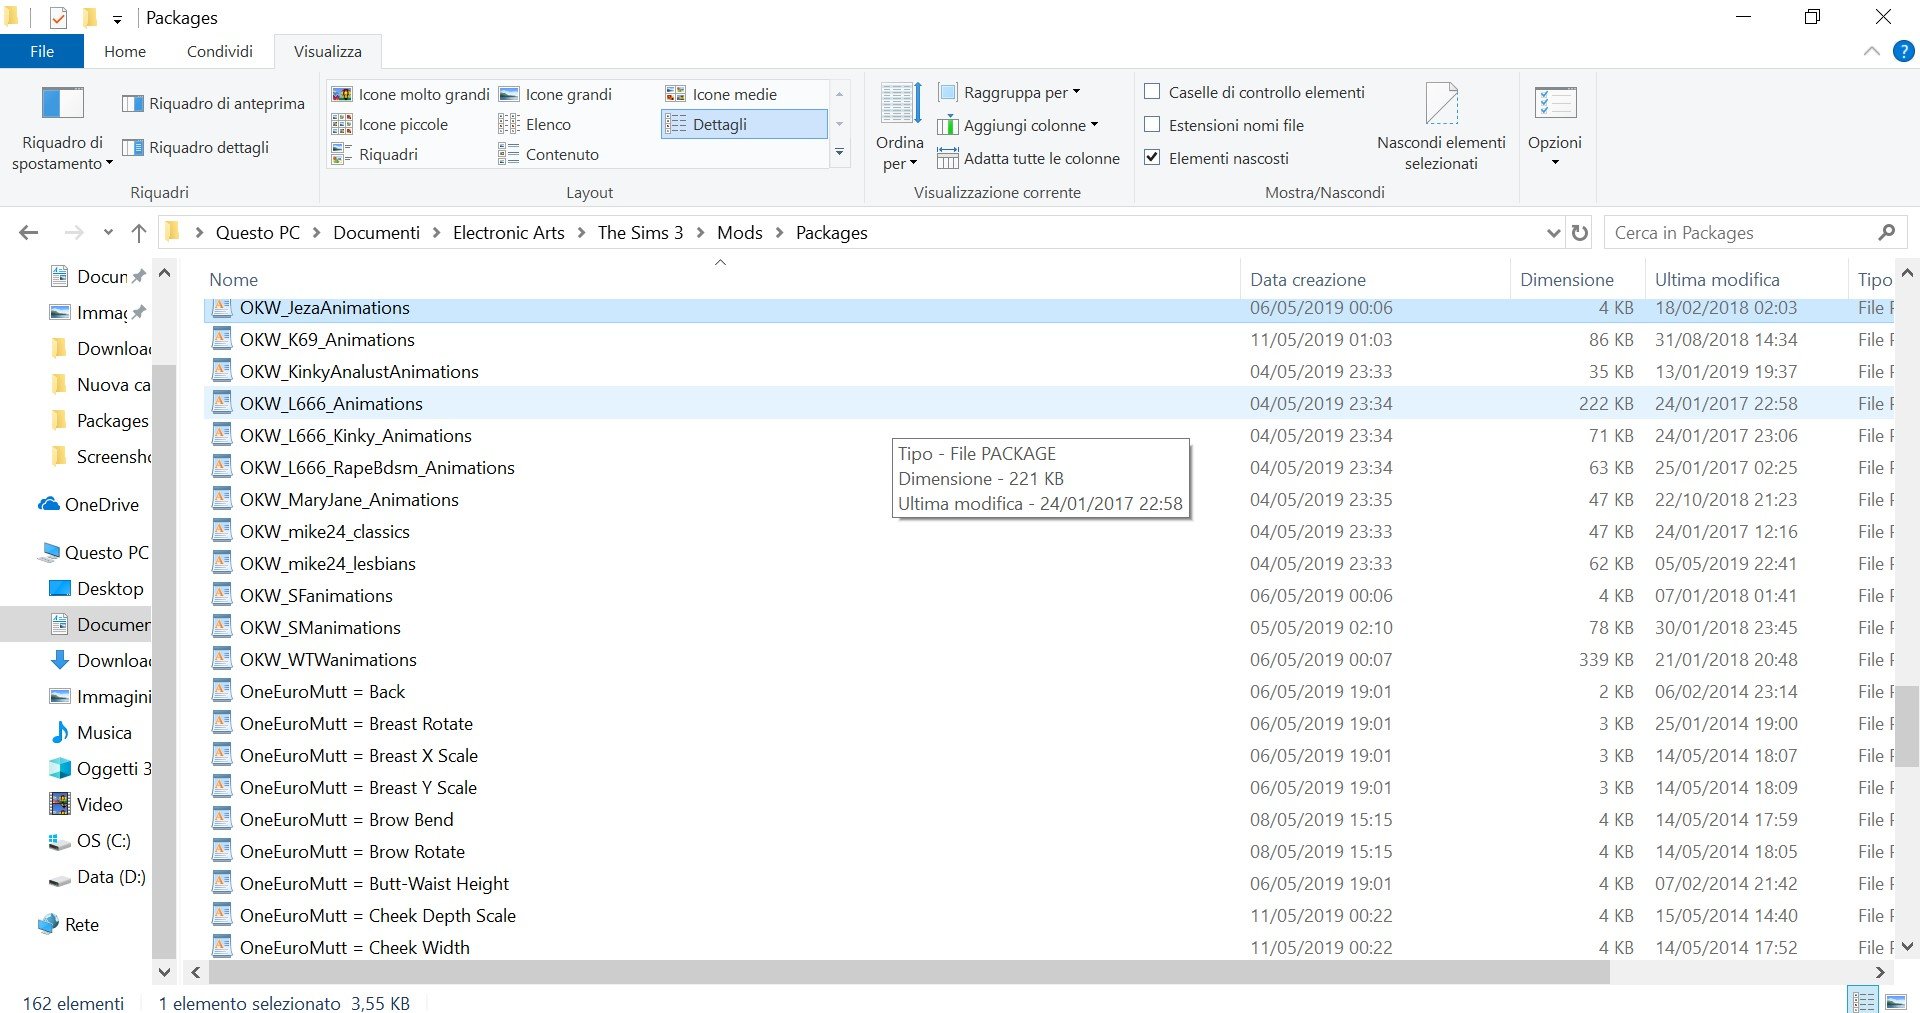This screenshot has height=1013, width=1920.
Task: Toggle Riquadro di anteprima
Action: coord(213,104)
